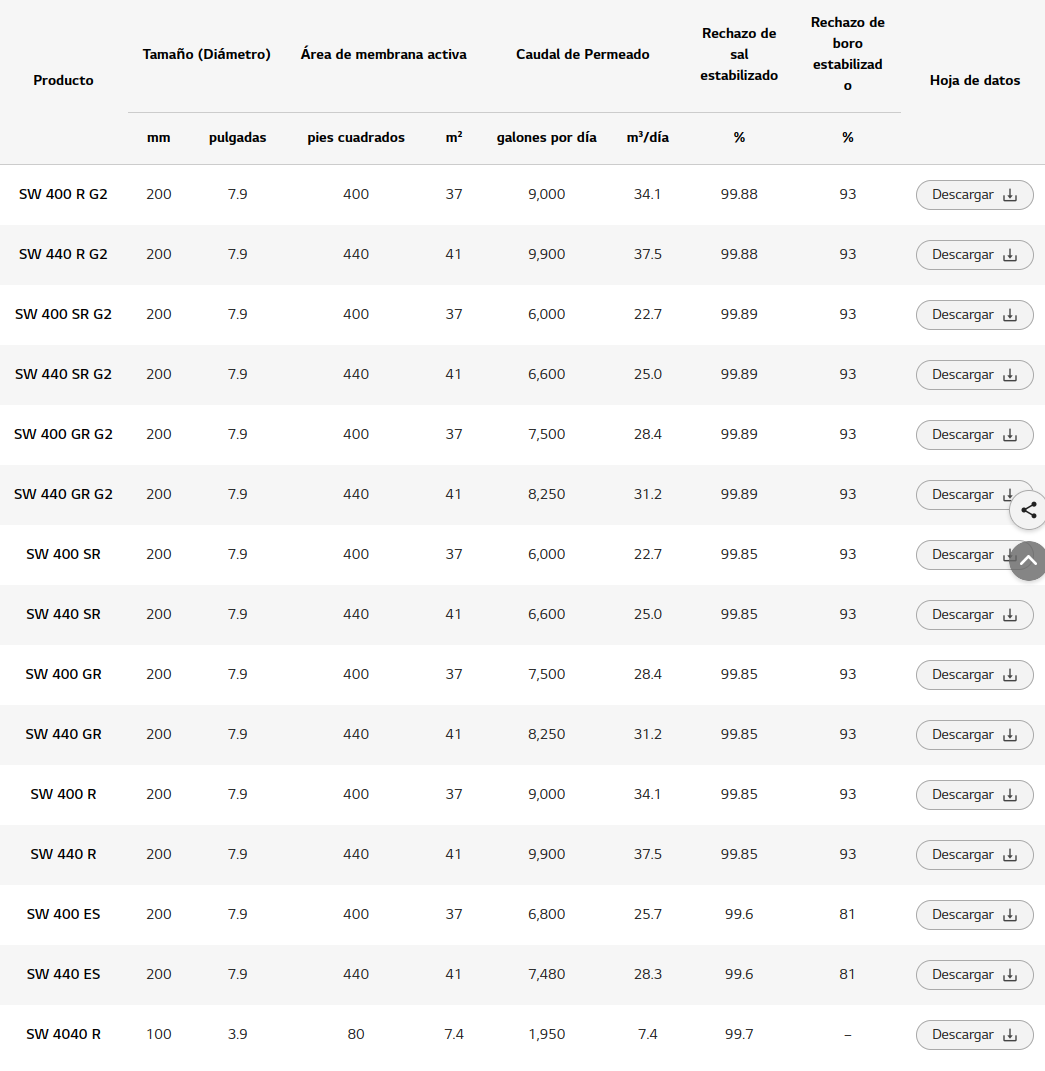Click download icon for SW 440 R G2

[x=1010, y=255]
